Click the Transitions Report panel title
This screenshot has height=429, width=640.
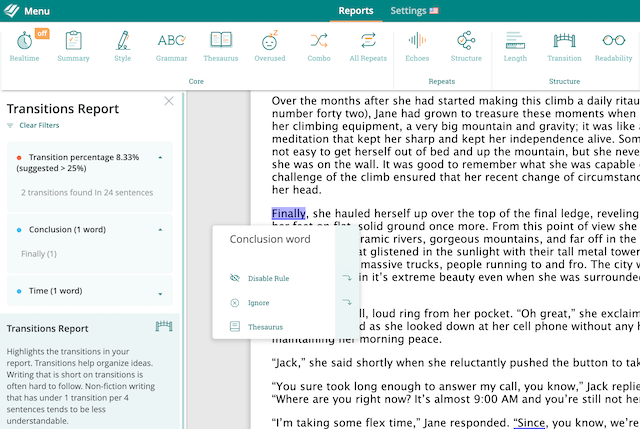coord(63,109)
